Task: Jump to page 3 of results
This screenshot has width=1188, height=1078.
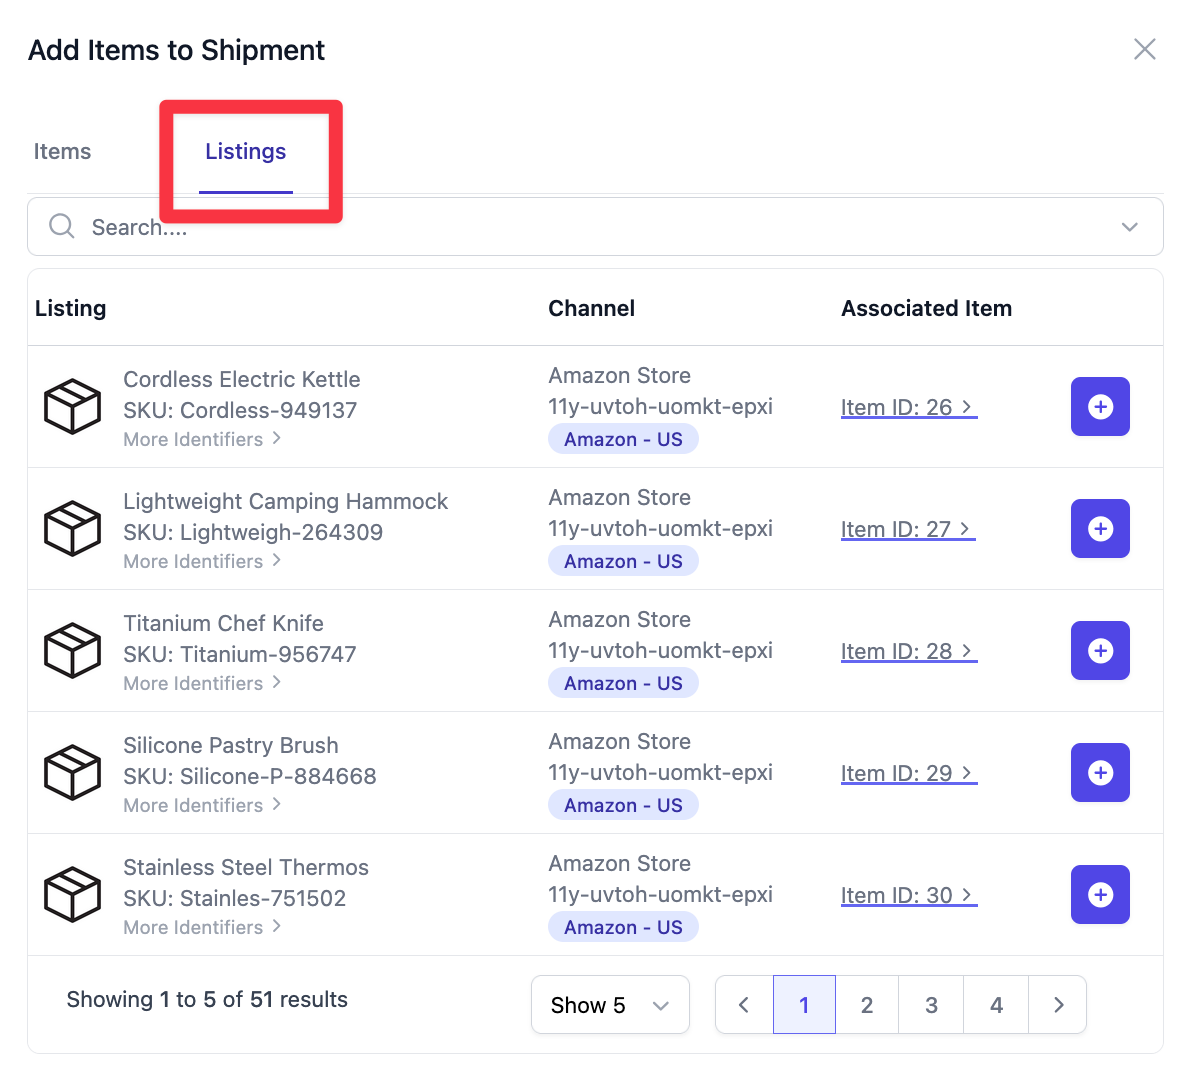Action: click(931, 1005)
